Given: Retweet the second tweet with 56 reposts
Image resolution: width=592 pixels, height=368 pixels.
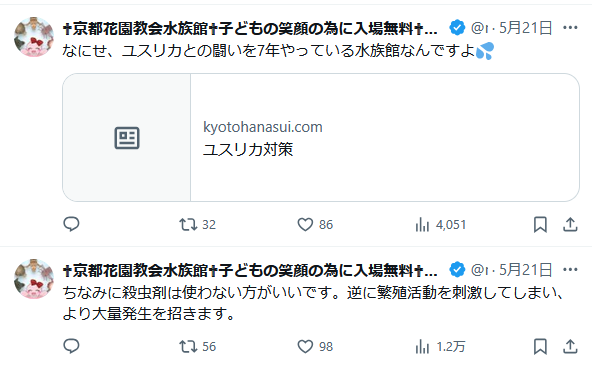Looking at the screenshot, I should (197, 346).
